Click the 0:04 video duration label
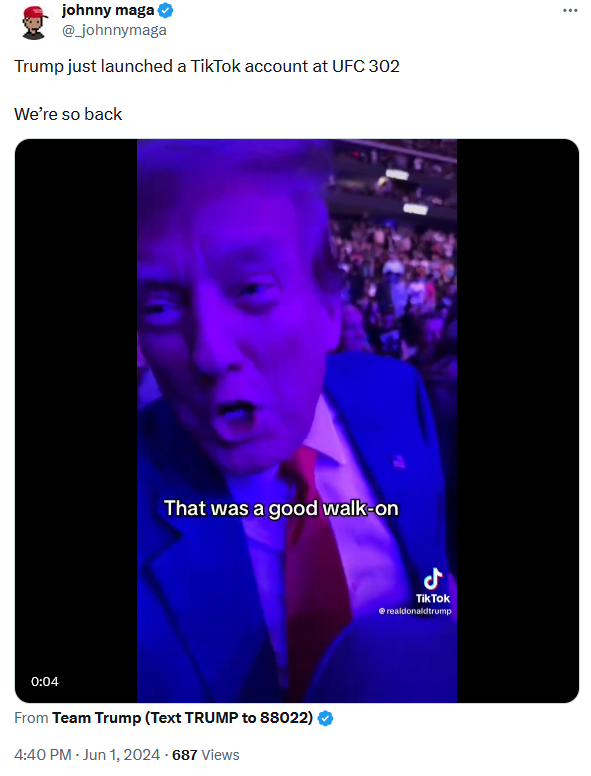The image size is (591, 776). (x=45, y=681)
